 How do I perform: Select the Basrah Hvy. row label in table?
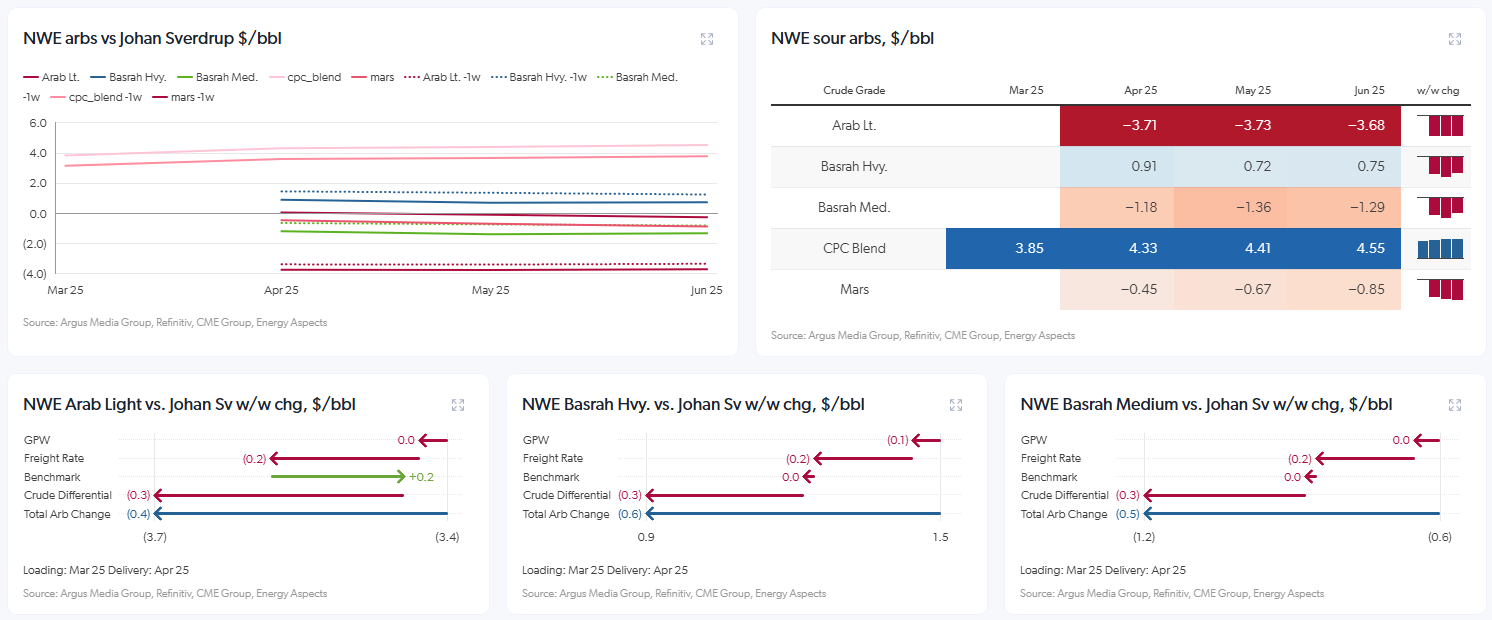[x=854, y=167]
